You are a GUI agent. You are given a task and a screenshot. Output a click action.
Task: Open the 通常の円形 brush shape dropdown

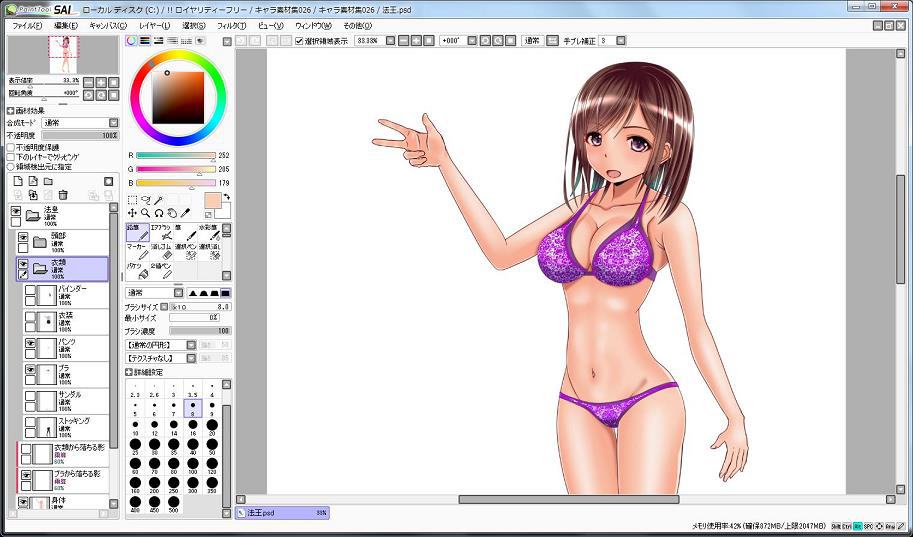pos(160,344)
